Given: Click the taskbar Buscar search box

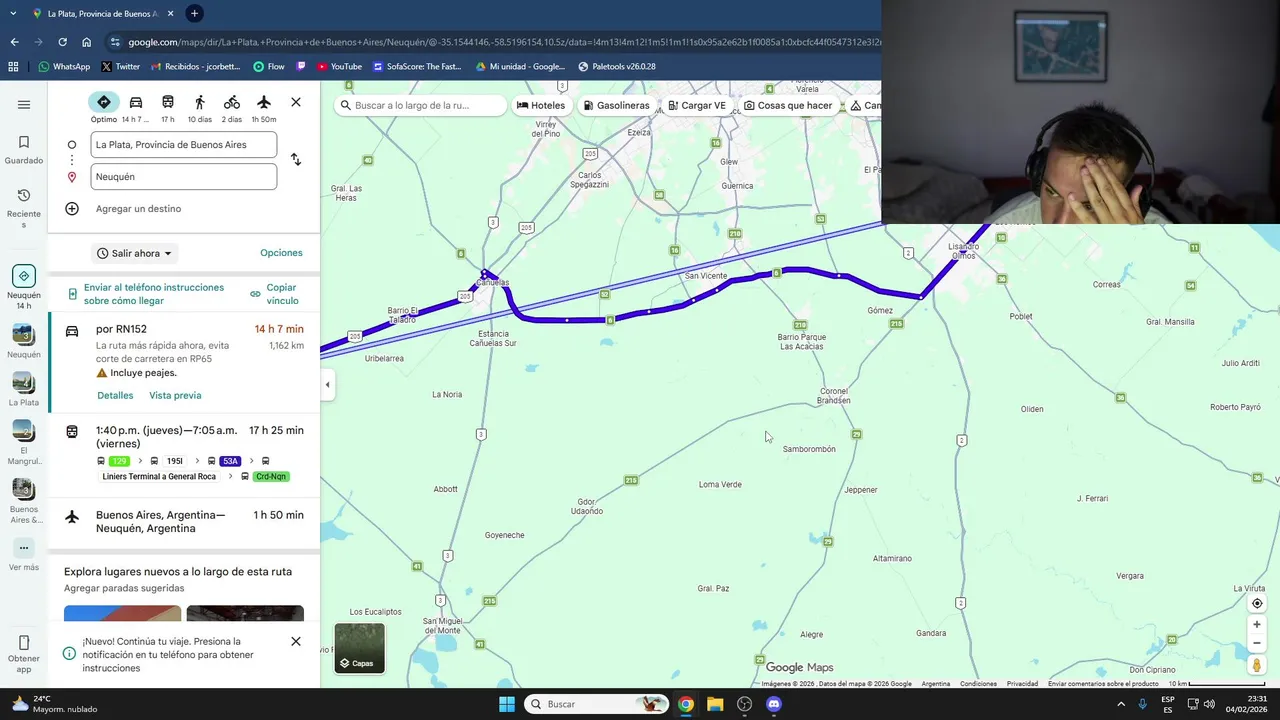Looking at the screenshot, I should tap(596, 704).
